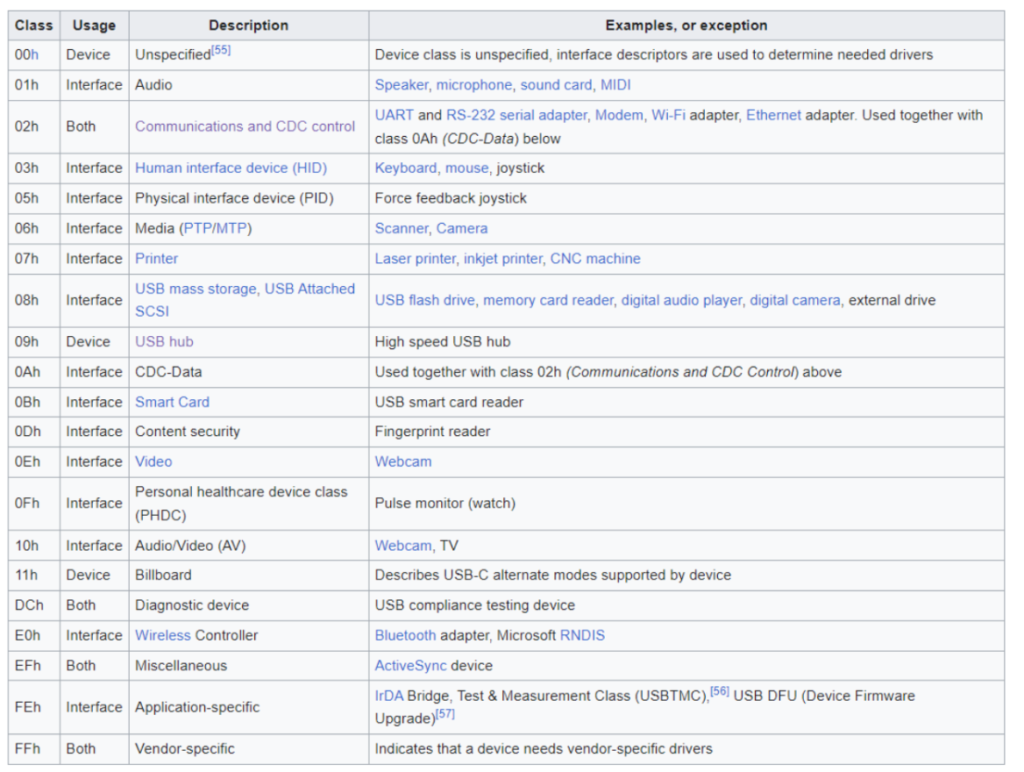
Task: Click footnote reference 55 next to Unspecified
Action: tap(221, 50)
